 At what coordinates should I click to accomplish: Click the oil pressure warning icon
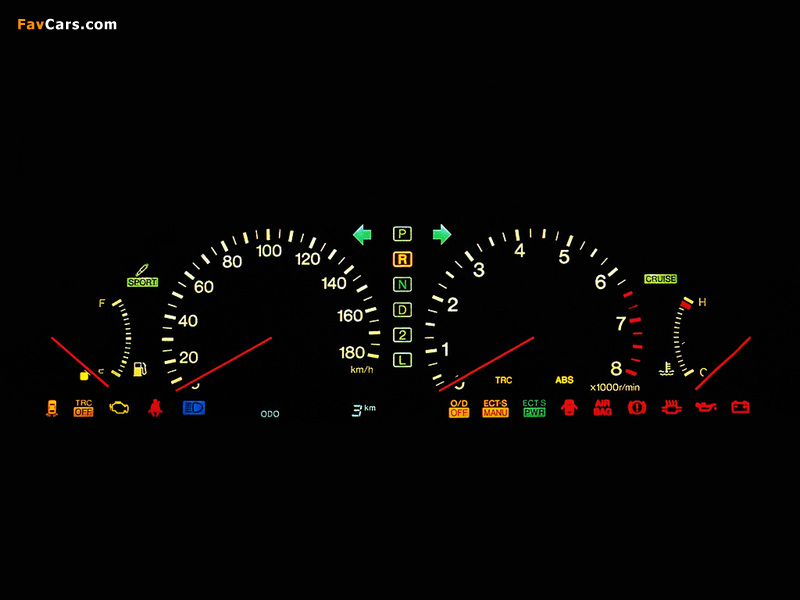tap(706, 408)
